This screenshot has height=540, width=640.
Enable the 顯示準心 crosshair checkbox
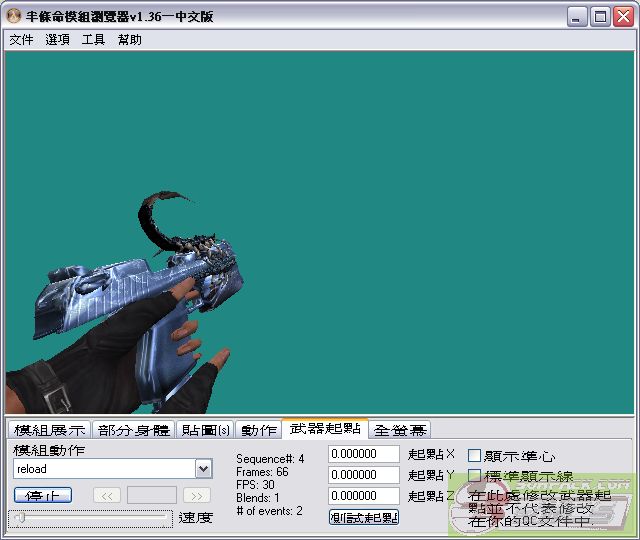(475, 456)
